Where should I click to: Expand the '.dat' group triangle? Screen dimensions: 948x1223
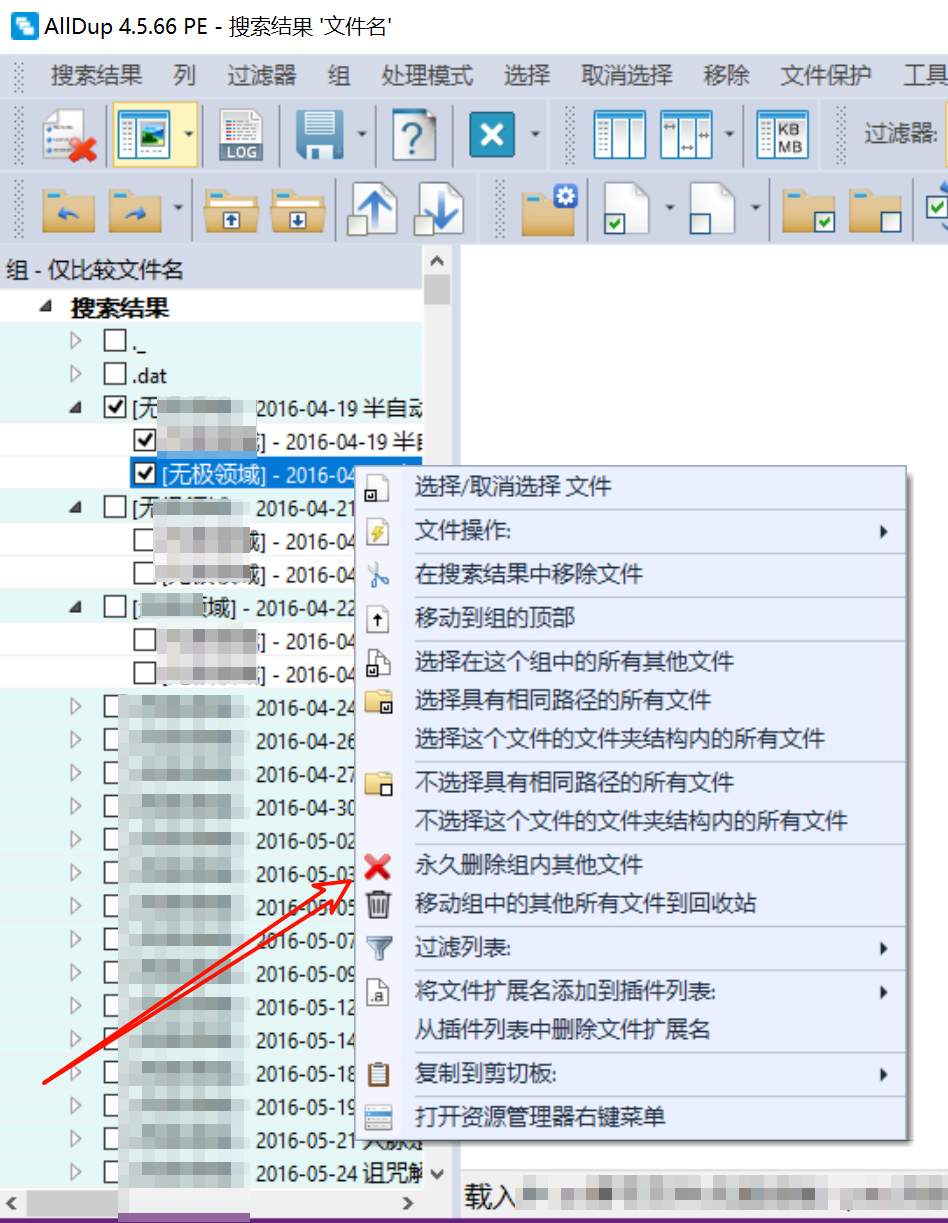pos(75,375)
